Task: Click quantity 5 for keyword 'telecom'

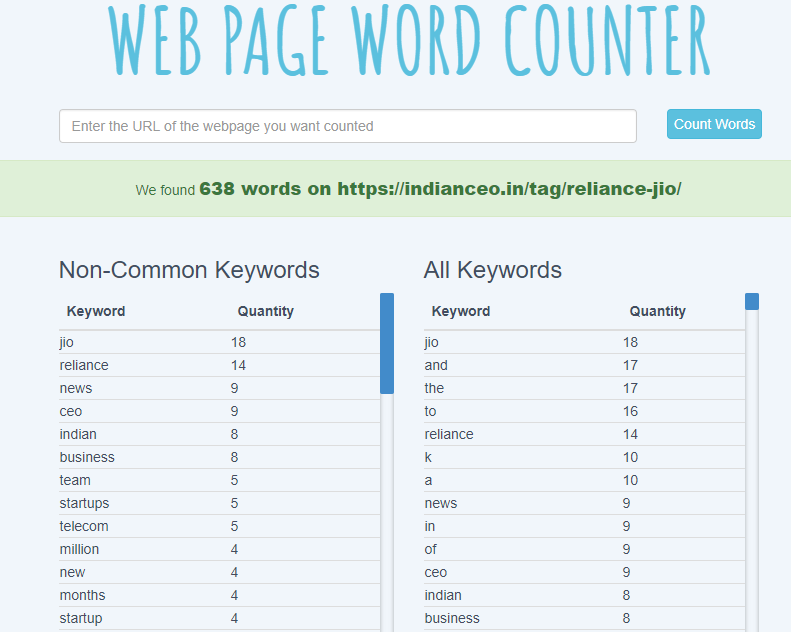Action: coord(234,526)
